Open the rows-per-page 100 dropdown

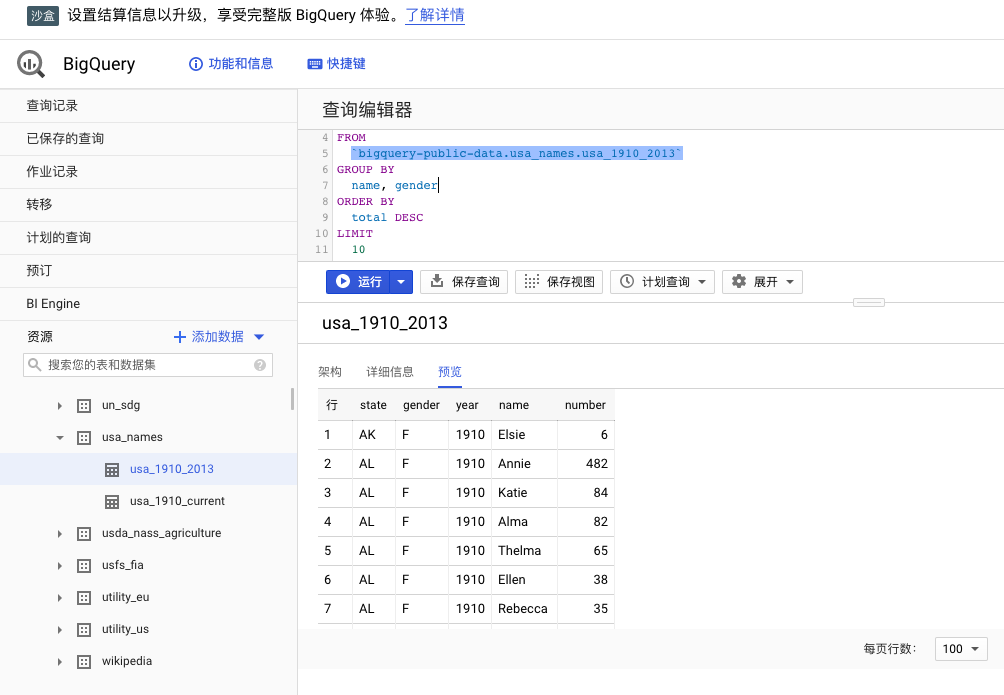[961, 649]
